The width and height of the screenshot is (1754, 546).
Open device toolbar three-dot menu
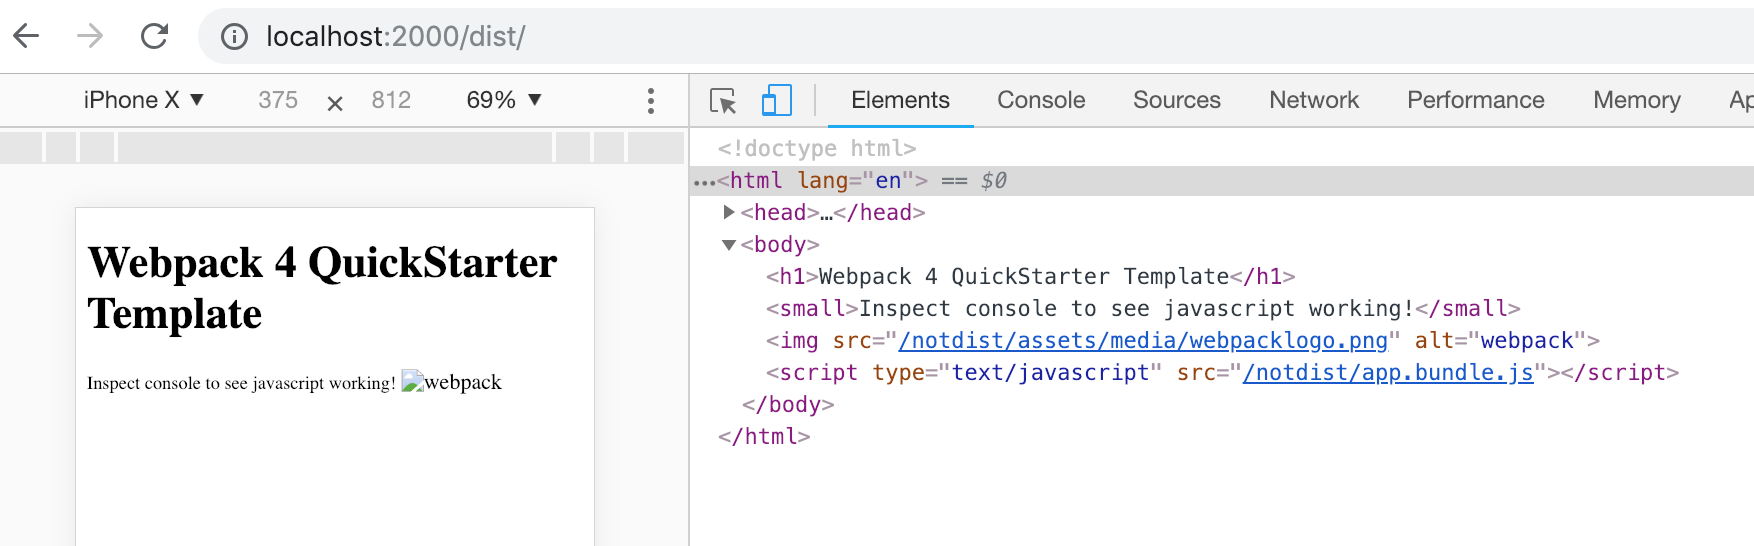click(651, 101)
